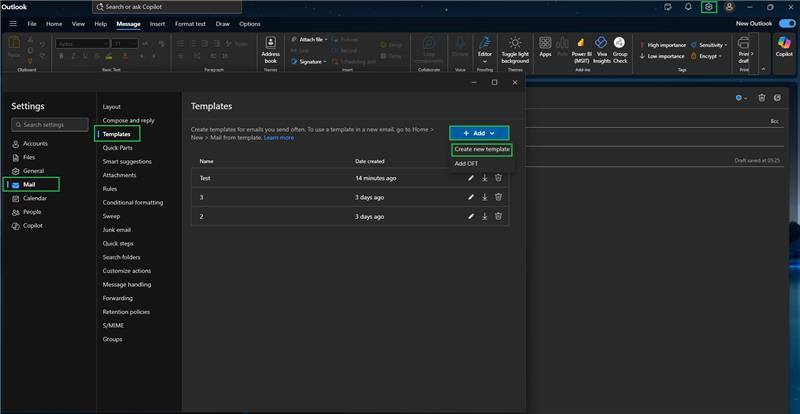Focus the Search settings field
The width and height of the screenshot is (800, 414).
49,125
